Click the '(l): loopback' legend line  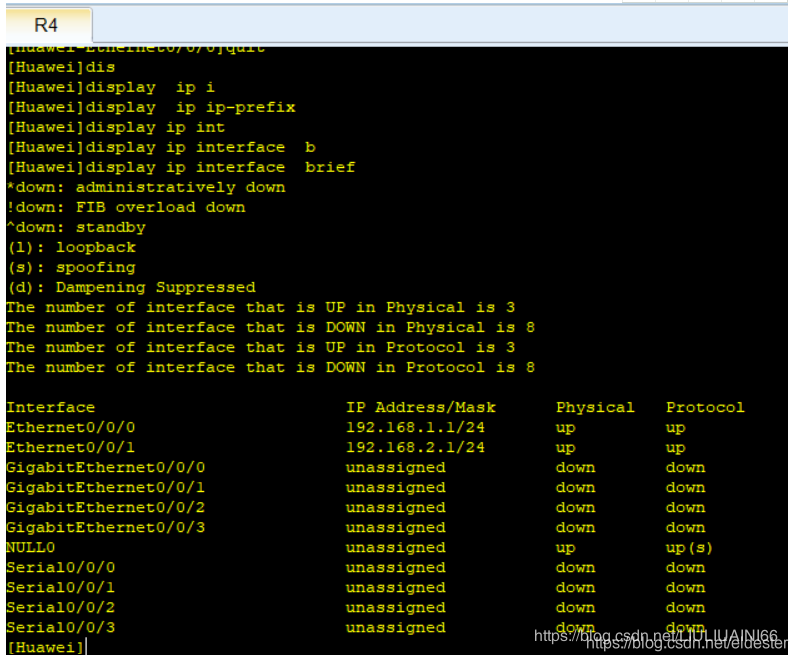71,247
